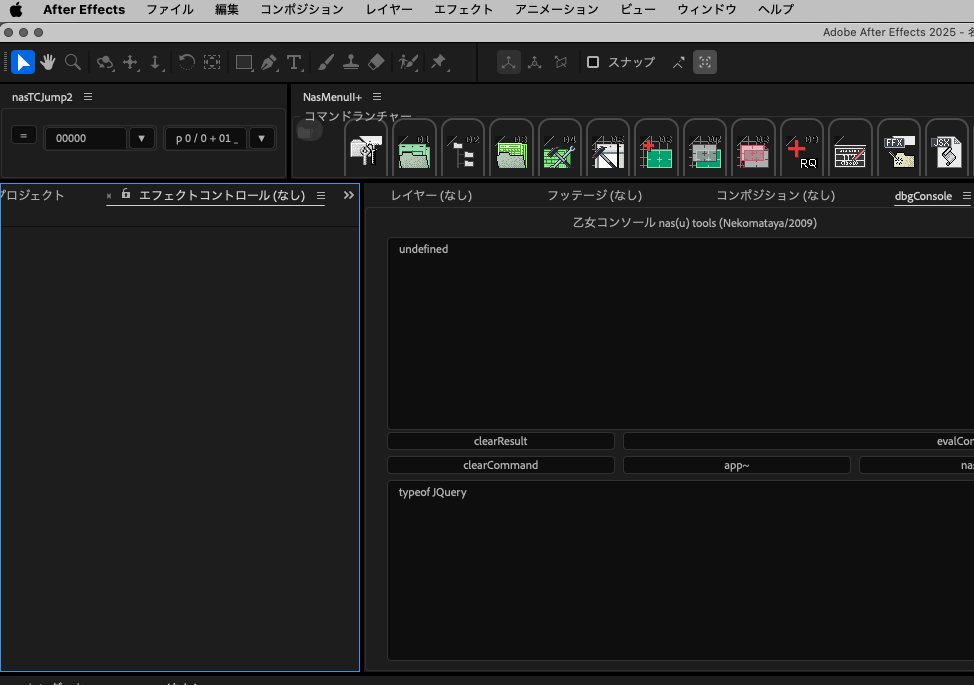Viewport: 974px width, 685px height.
Task: Select the Dolly camera tool
Action: [x=155, y=62]
